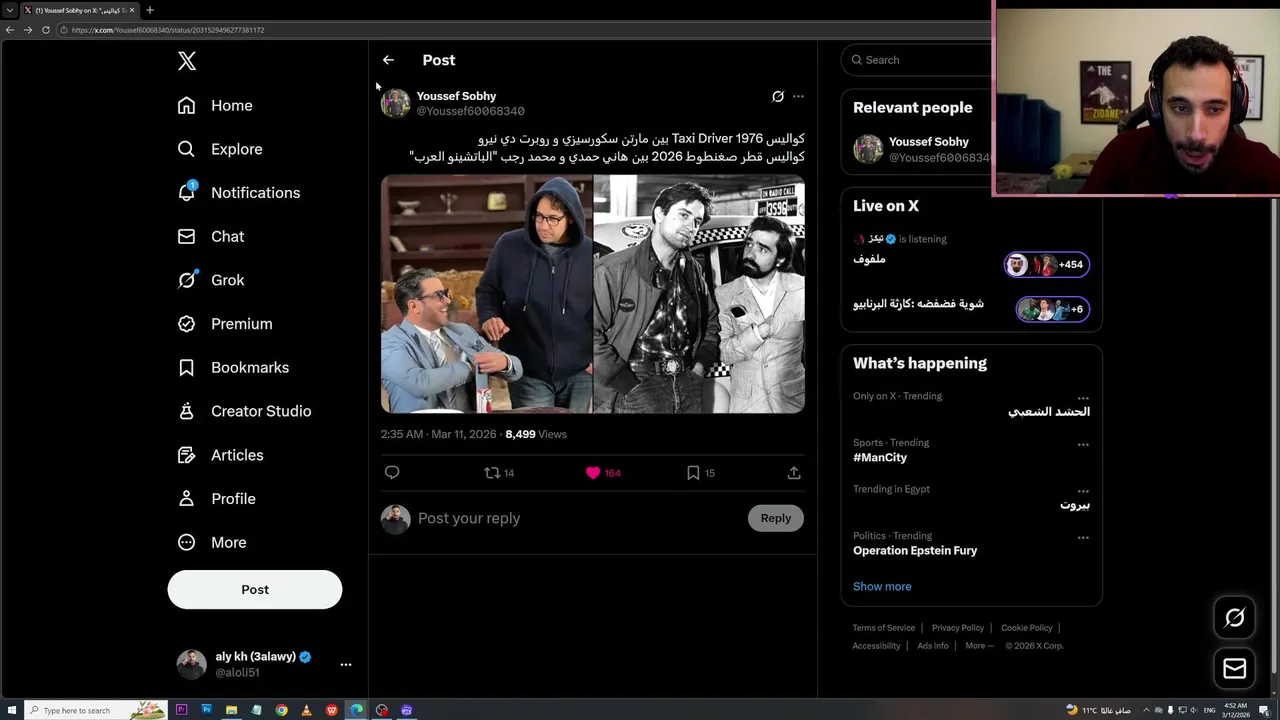Click the large Post button in sidebar
Image resolution: width=1280 pixels, height=720 pixels.
255,589
